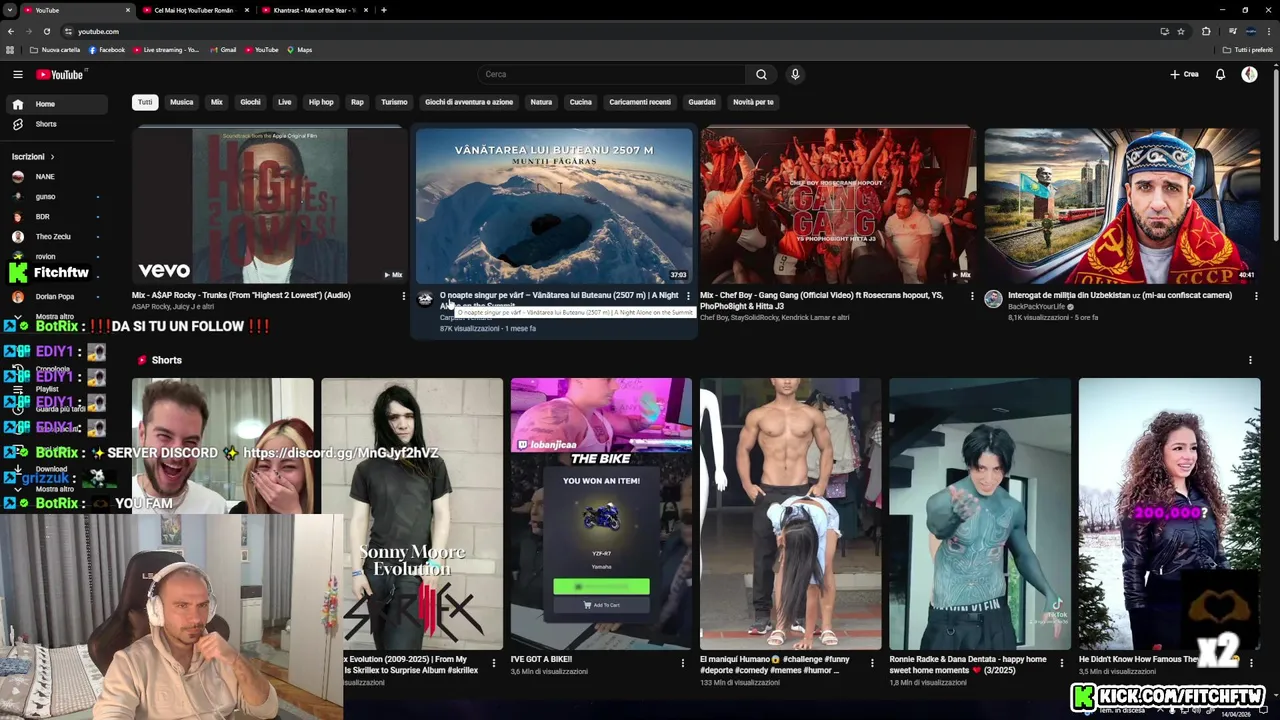
Task: Go to Home in the sidebar
Action: (x=58, y=104)
